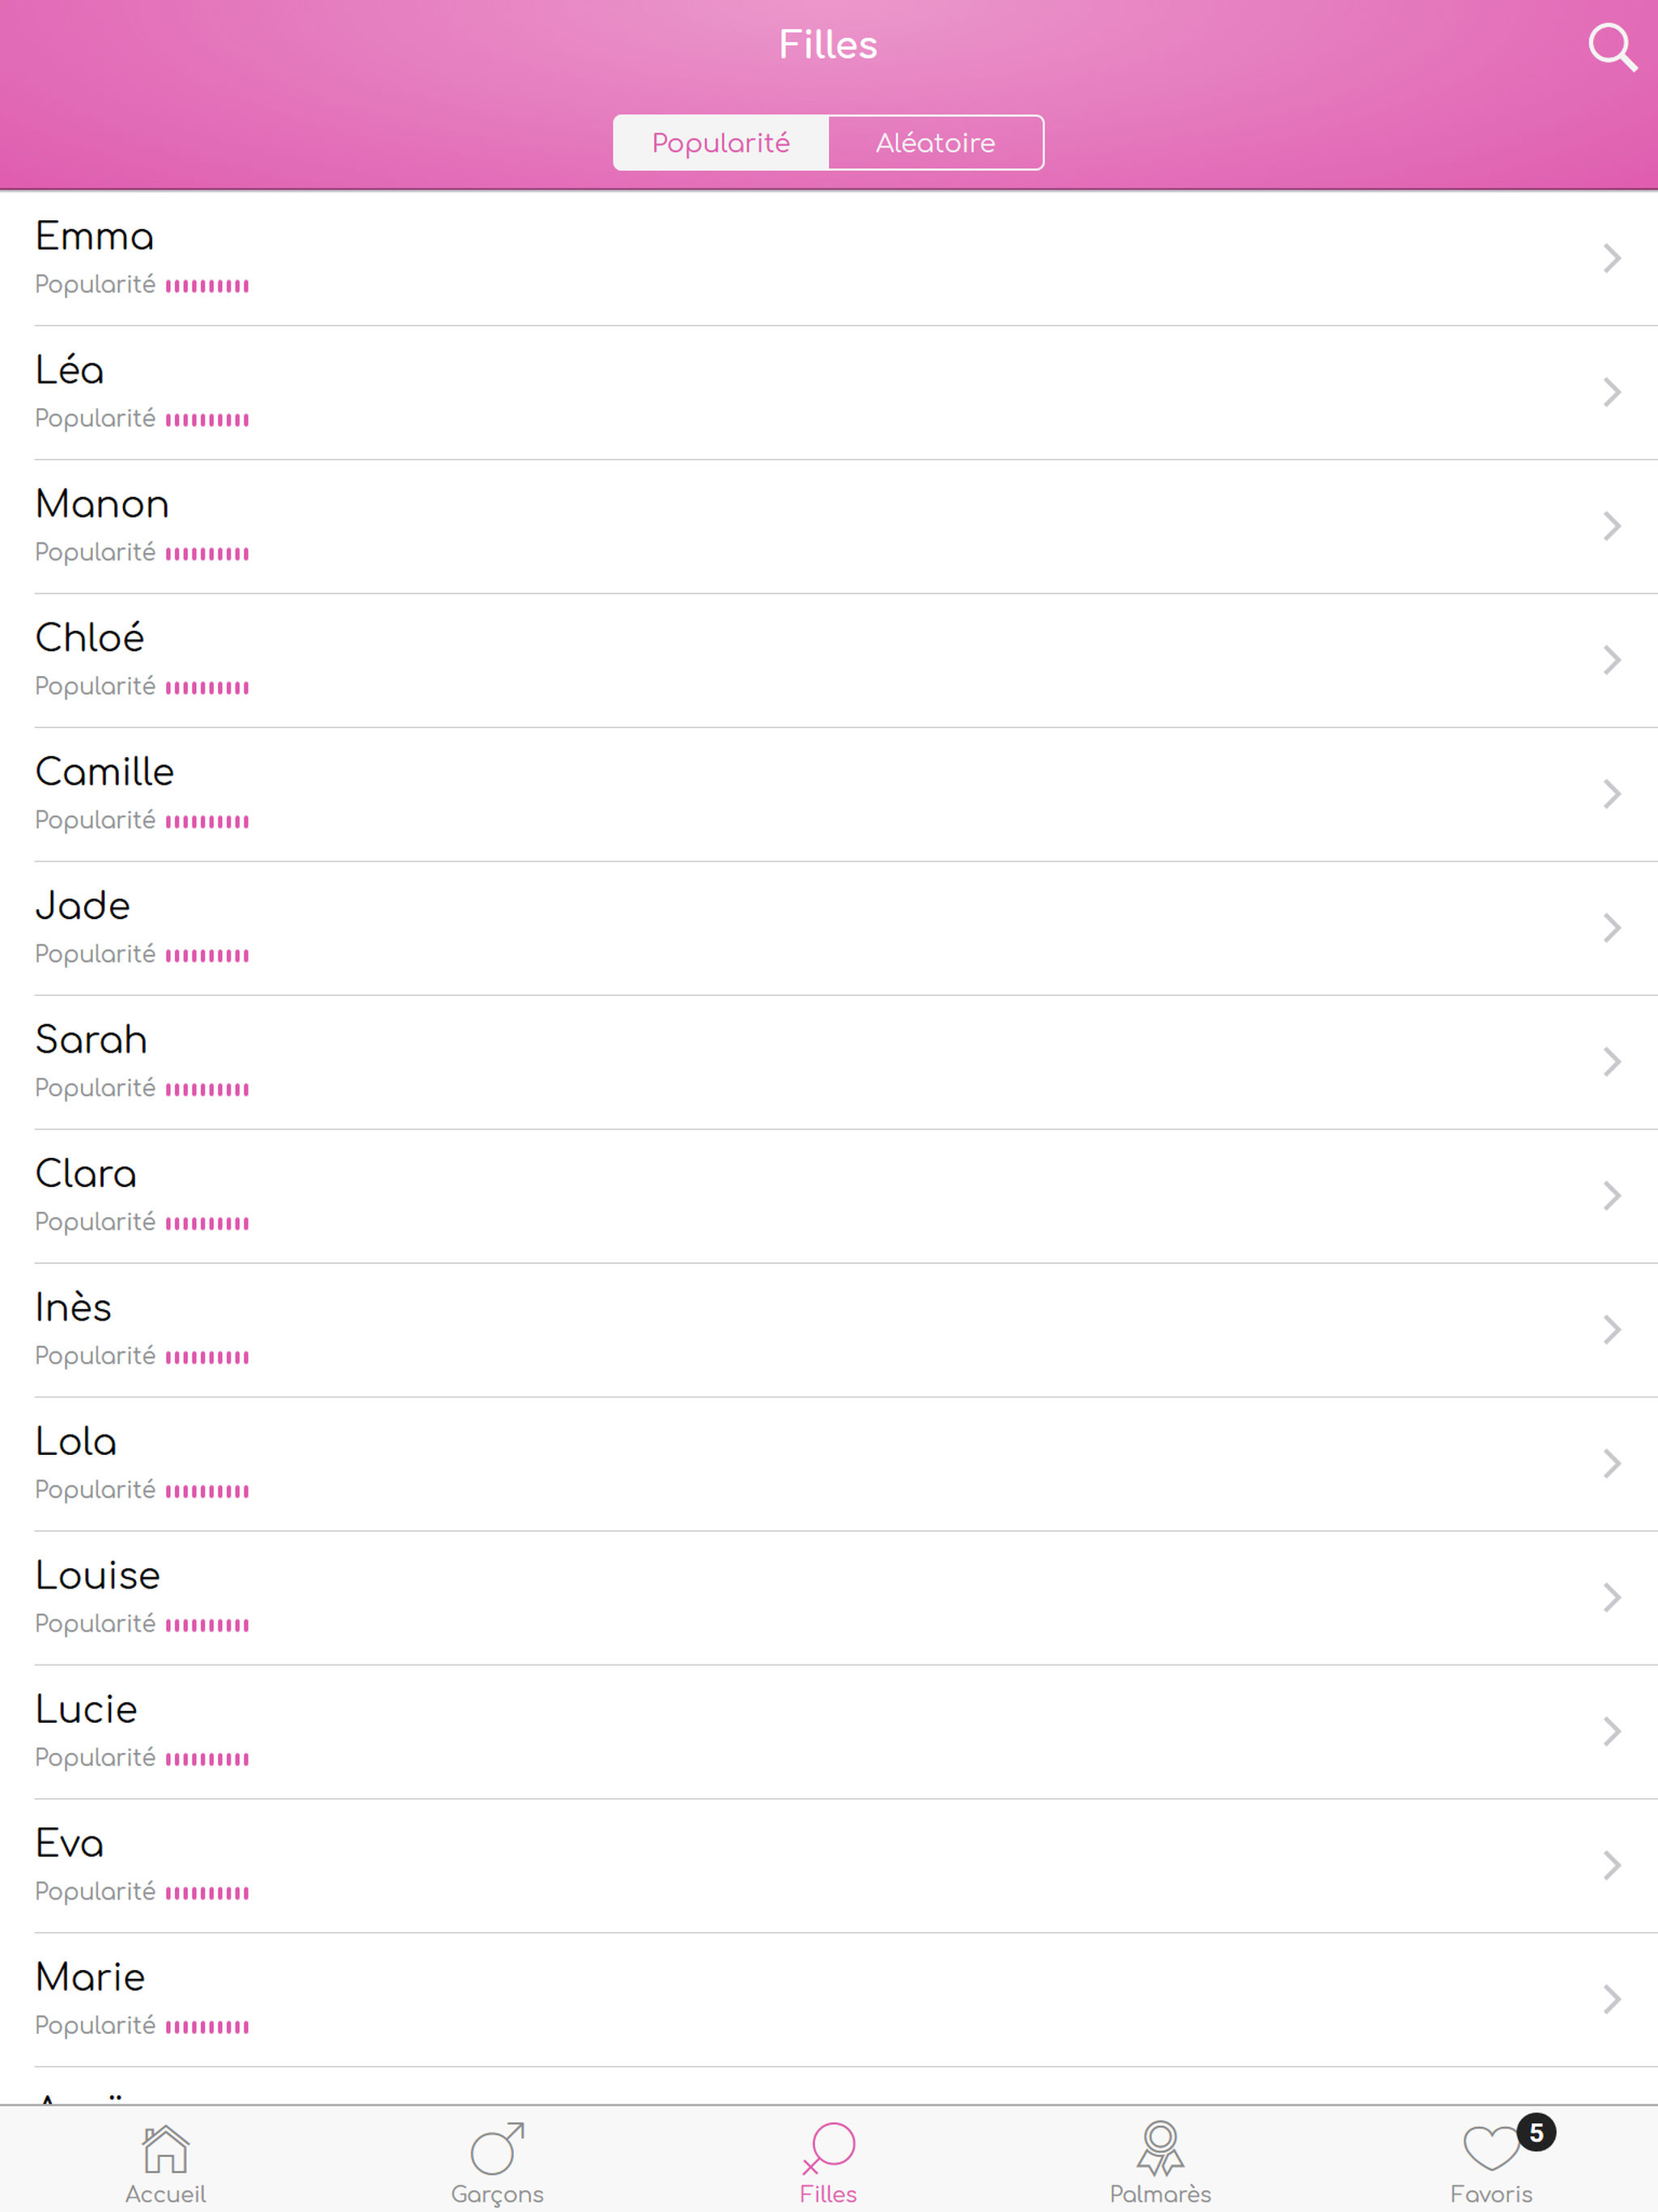
Task: Open the Sarah row chevron
Action: pos(1611,1062)
